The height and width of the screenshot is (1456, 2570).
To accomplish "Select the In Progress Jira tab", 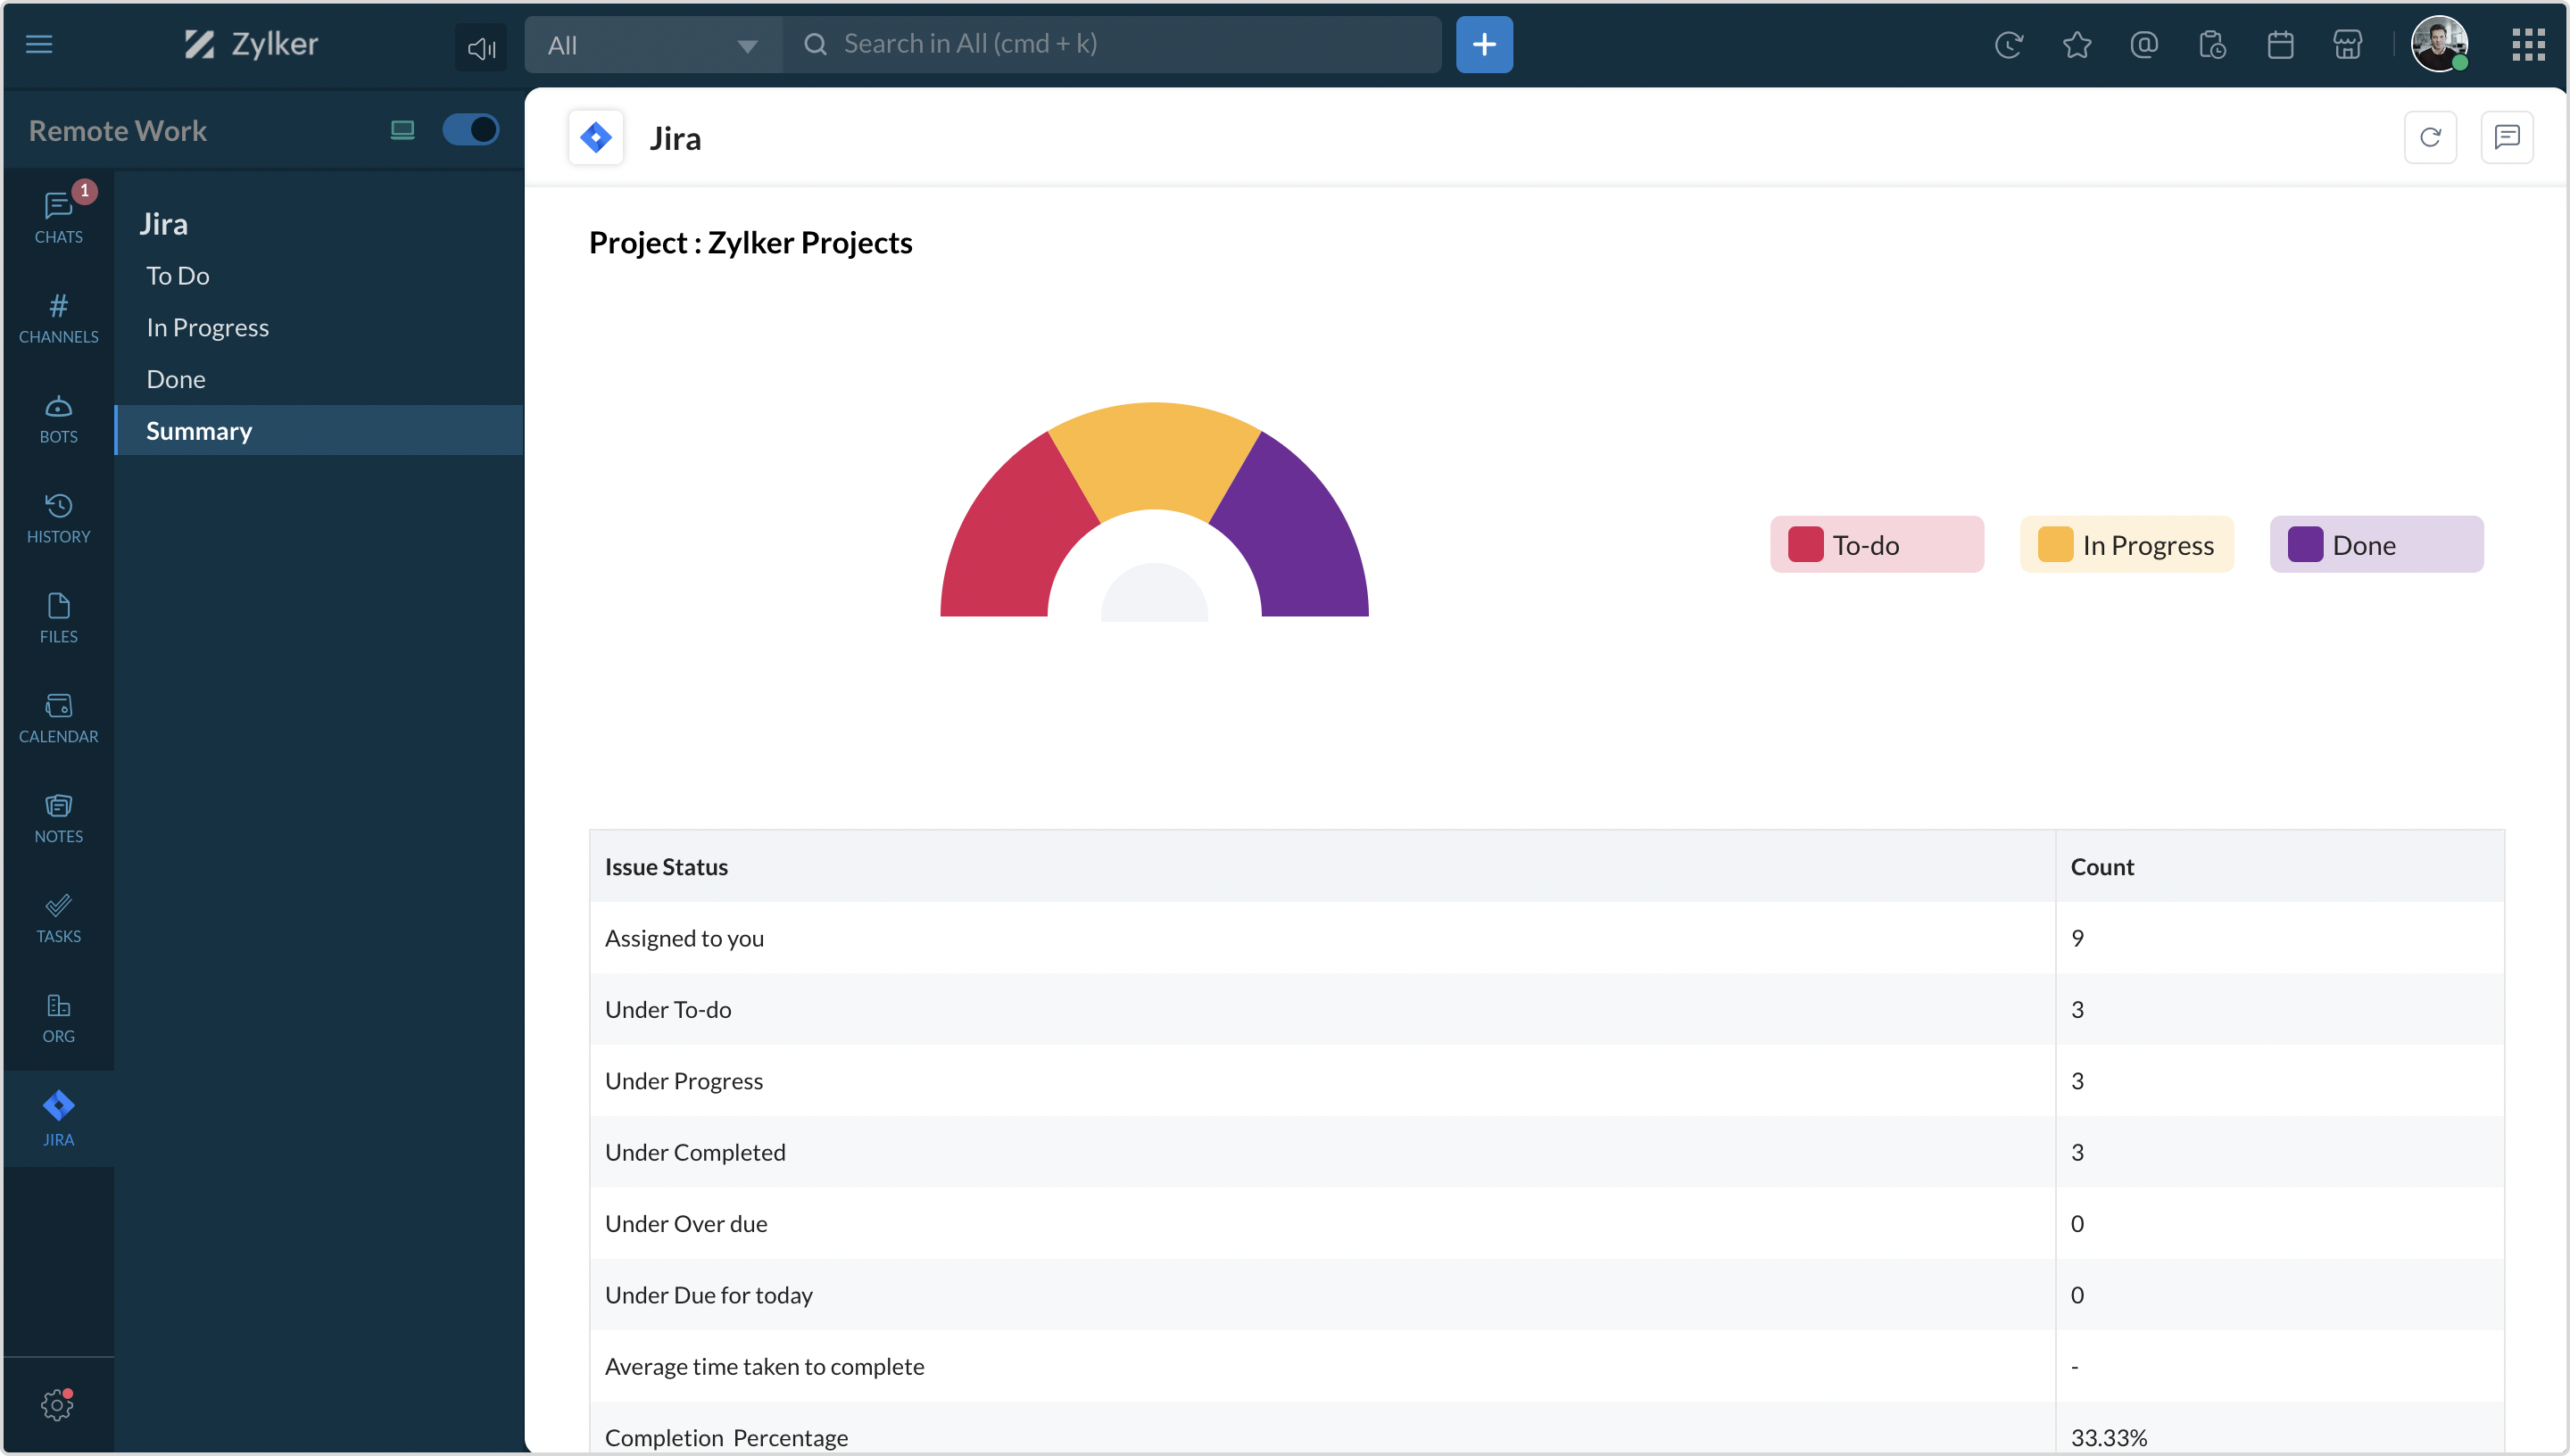I will coord(207,328).
